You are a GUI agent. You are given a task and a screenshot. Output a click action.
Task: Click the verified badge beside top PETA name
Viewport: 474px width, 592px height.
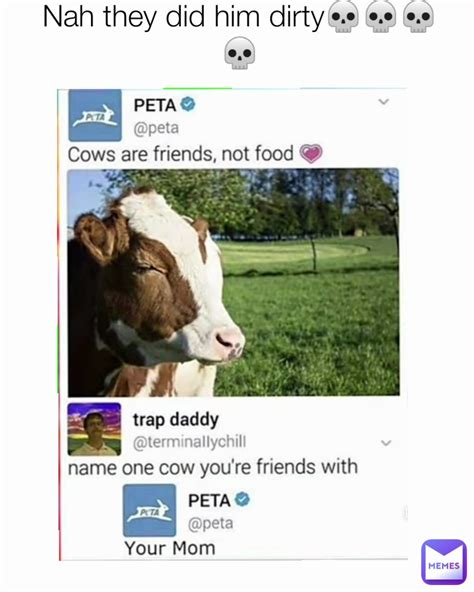click(x=188, y=104)
